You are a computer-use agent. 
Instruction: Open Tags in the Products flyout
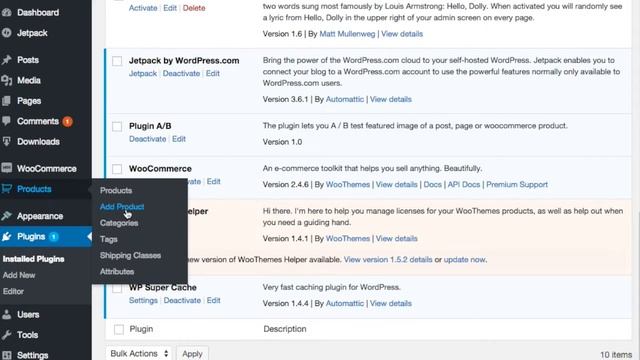(x=109, y=239)
